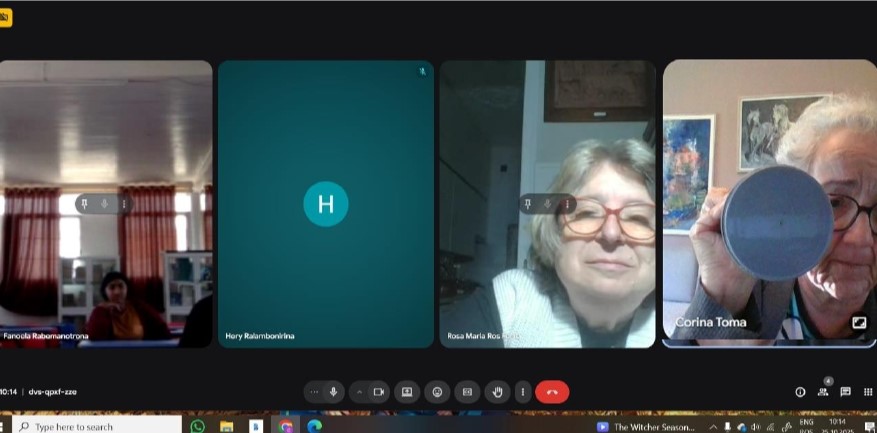Open the activities grid icon

867,392
